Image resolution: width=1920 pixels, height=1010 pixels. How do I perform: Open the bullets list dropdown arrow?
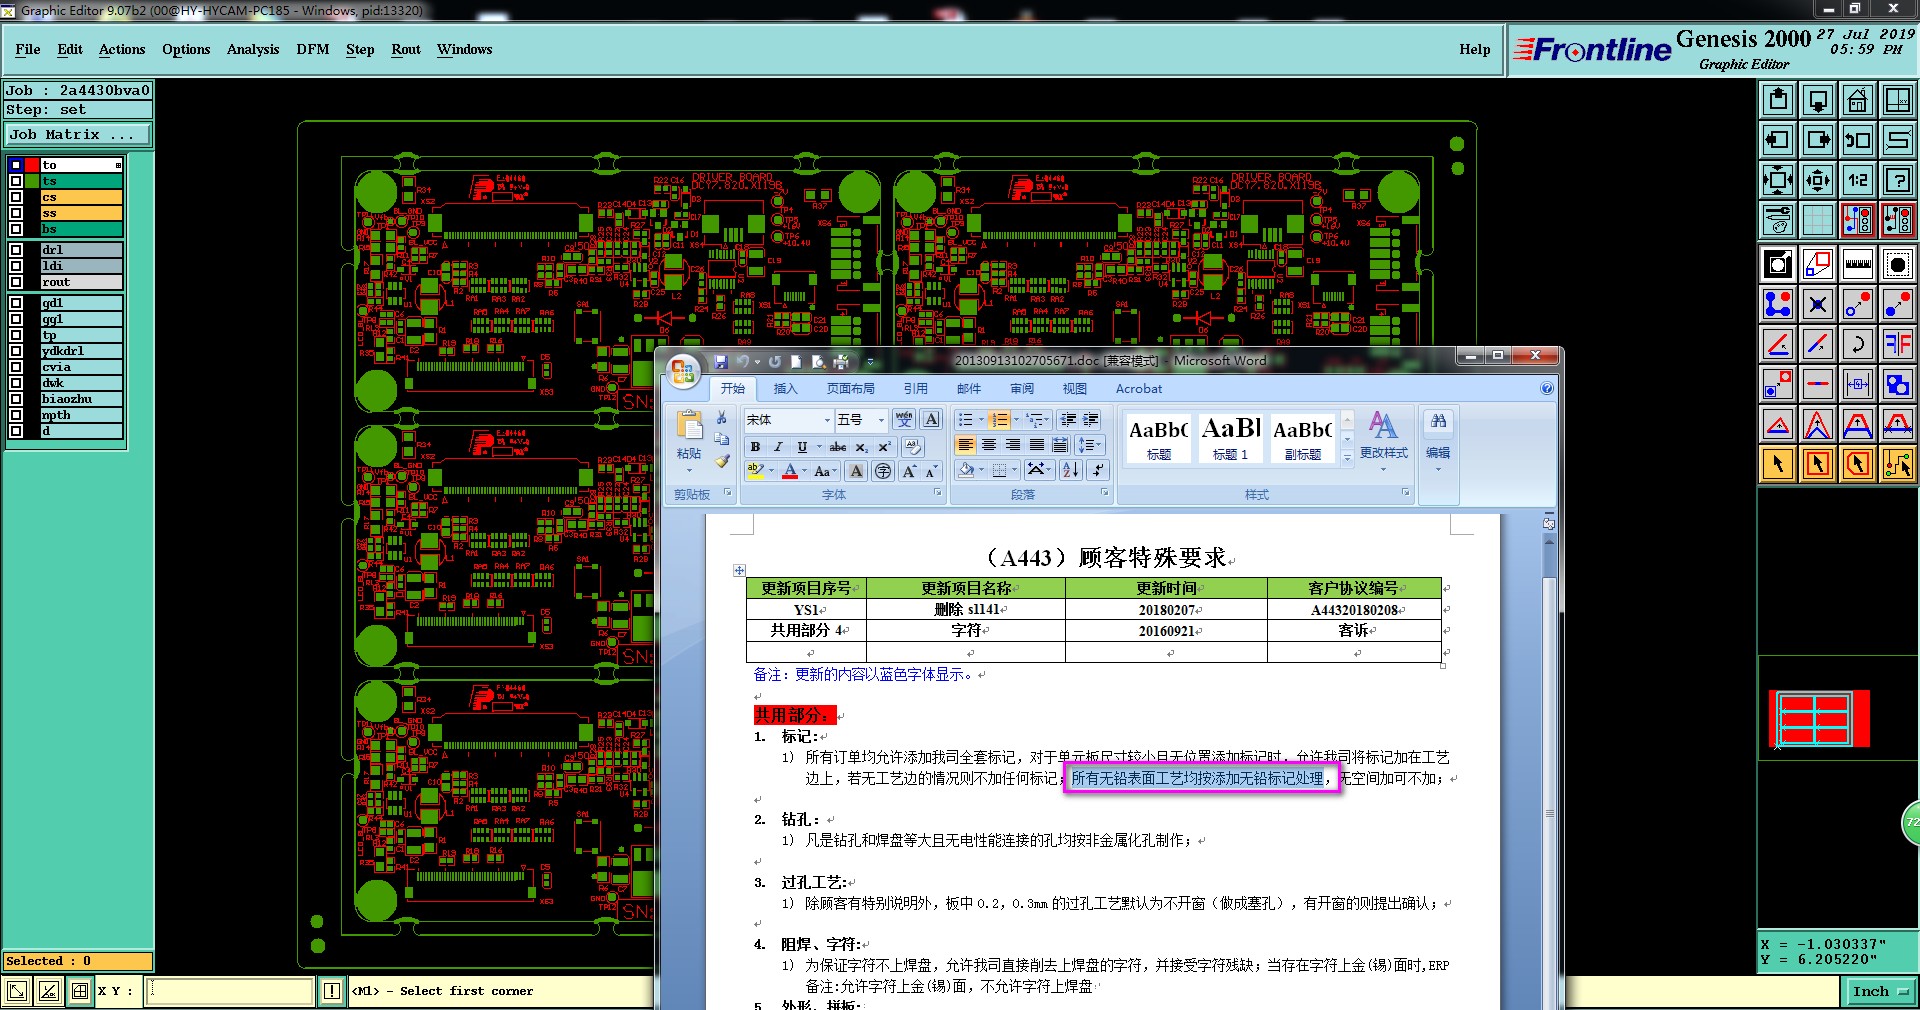[x=980, y=420]
